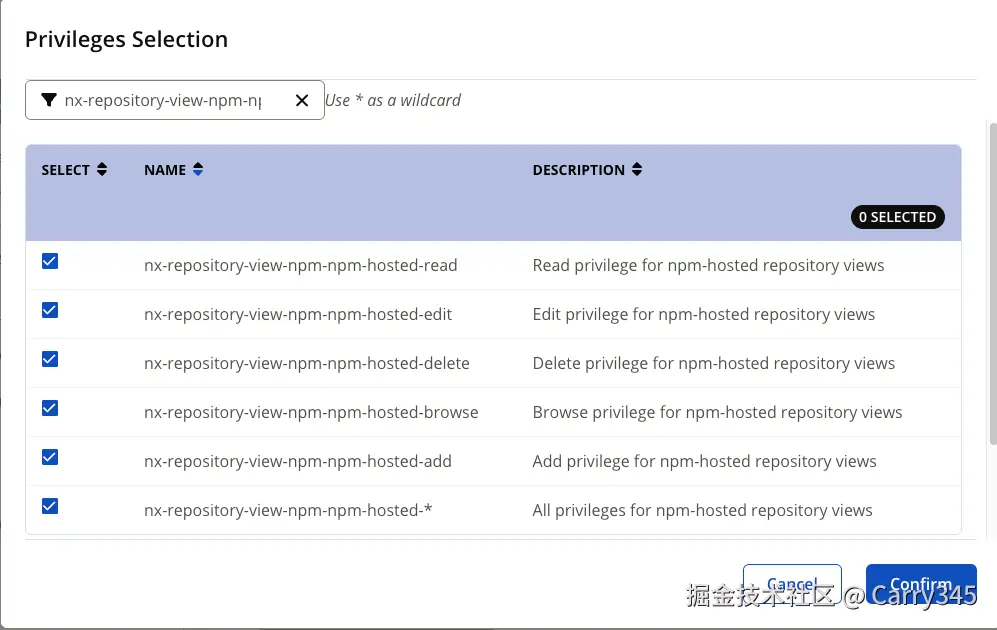Sort by the NAME column arrows
The height and width of the screenshot is (630, 997).
pos(198,170)
